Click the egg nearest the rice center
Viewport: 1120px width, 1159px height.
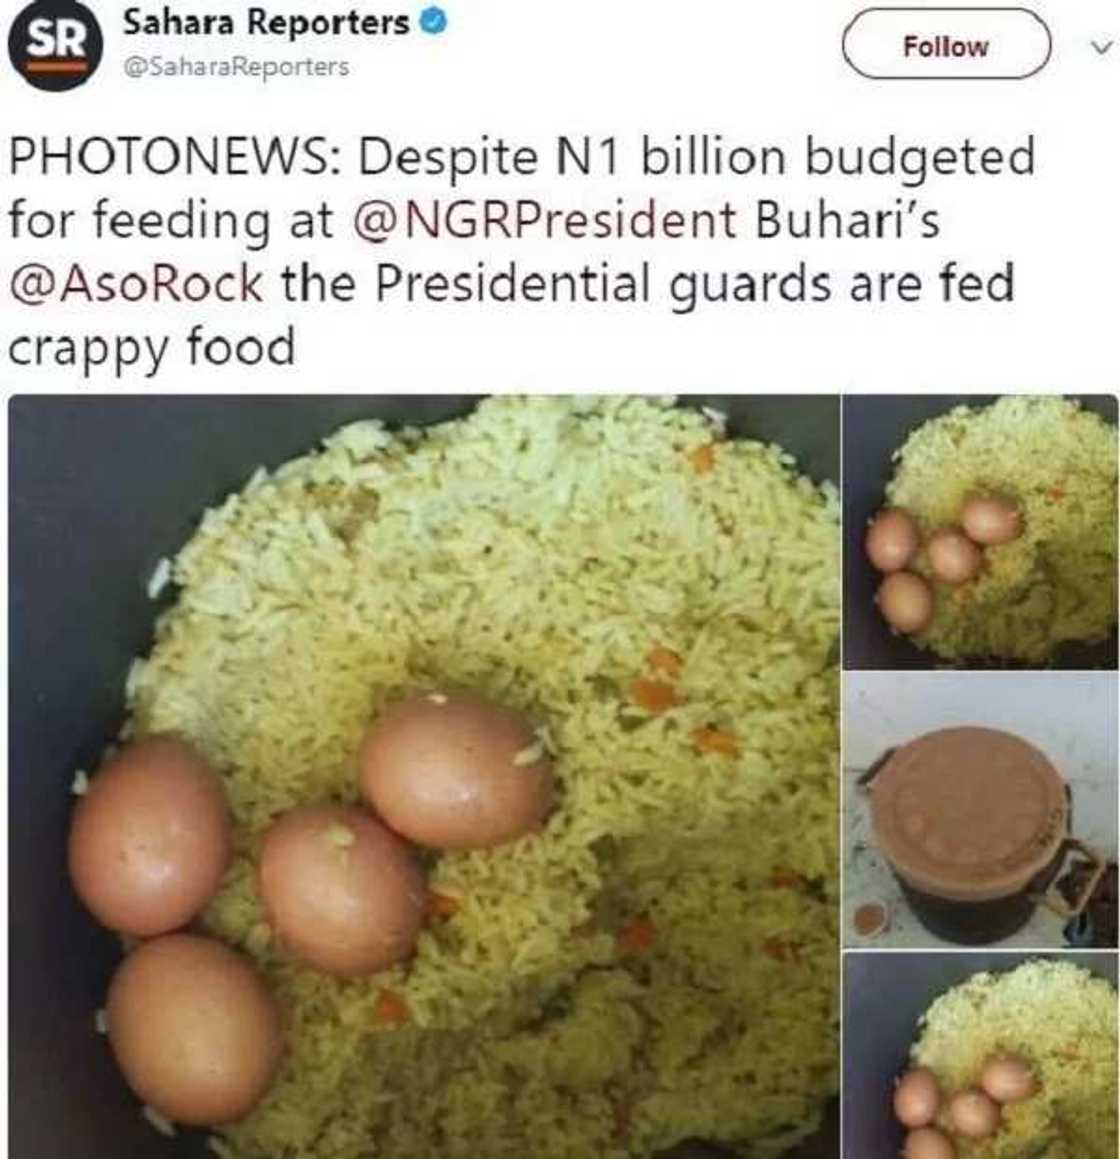(455, 771)
